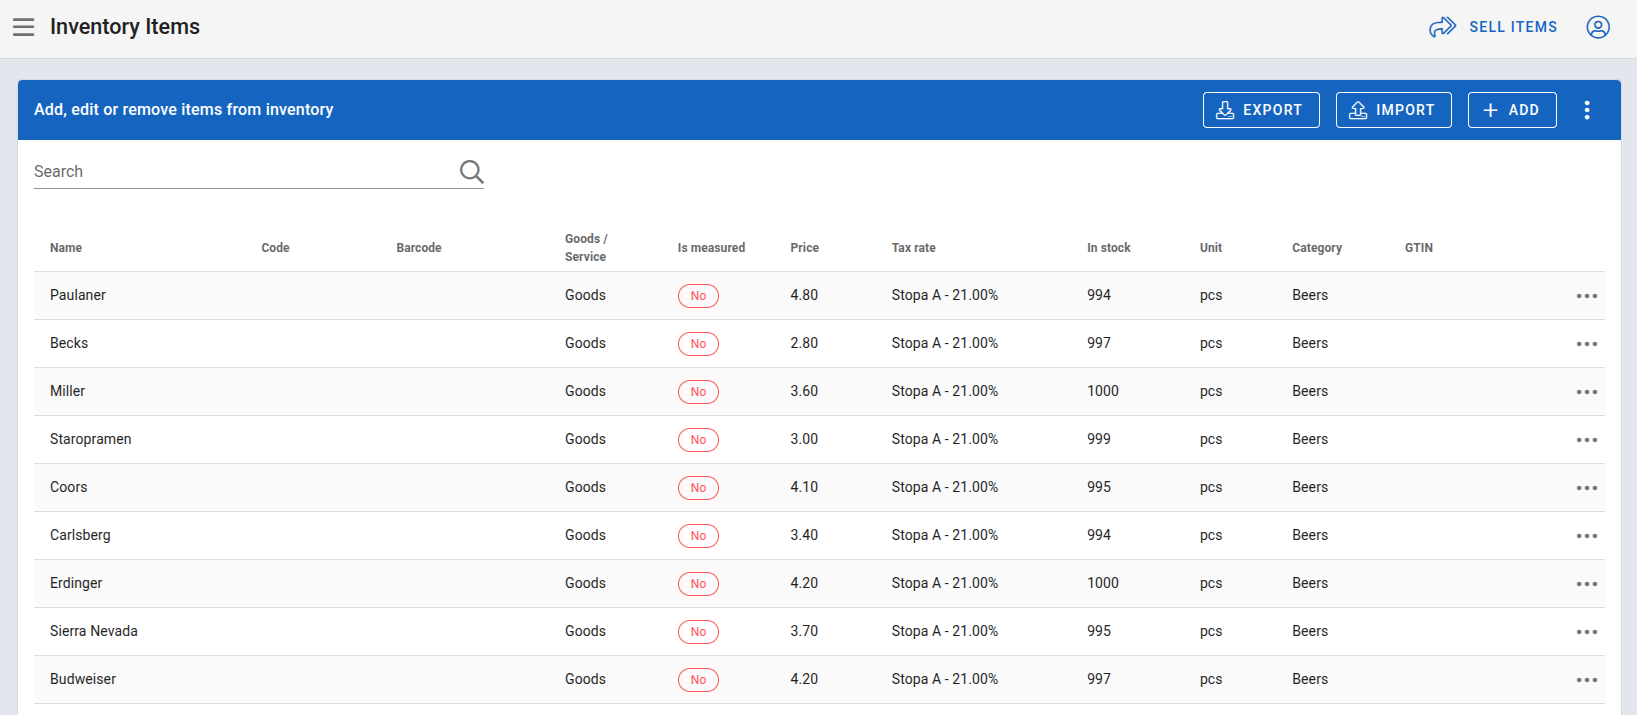Click Miller price 3.60

tap(804, 391)
